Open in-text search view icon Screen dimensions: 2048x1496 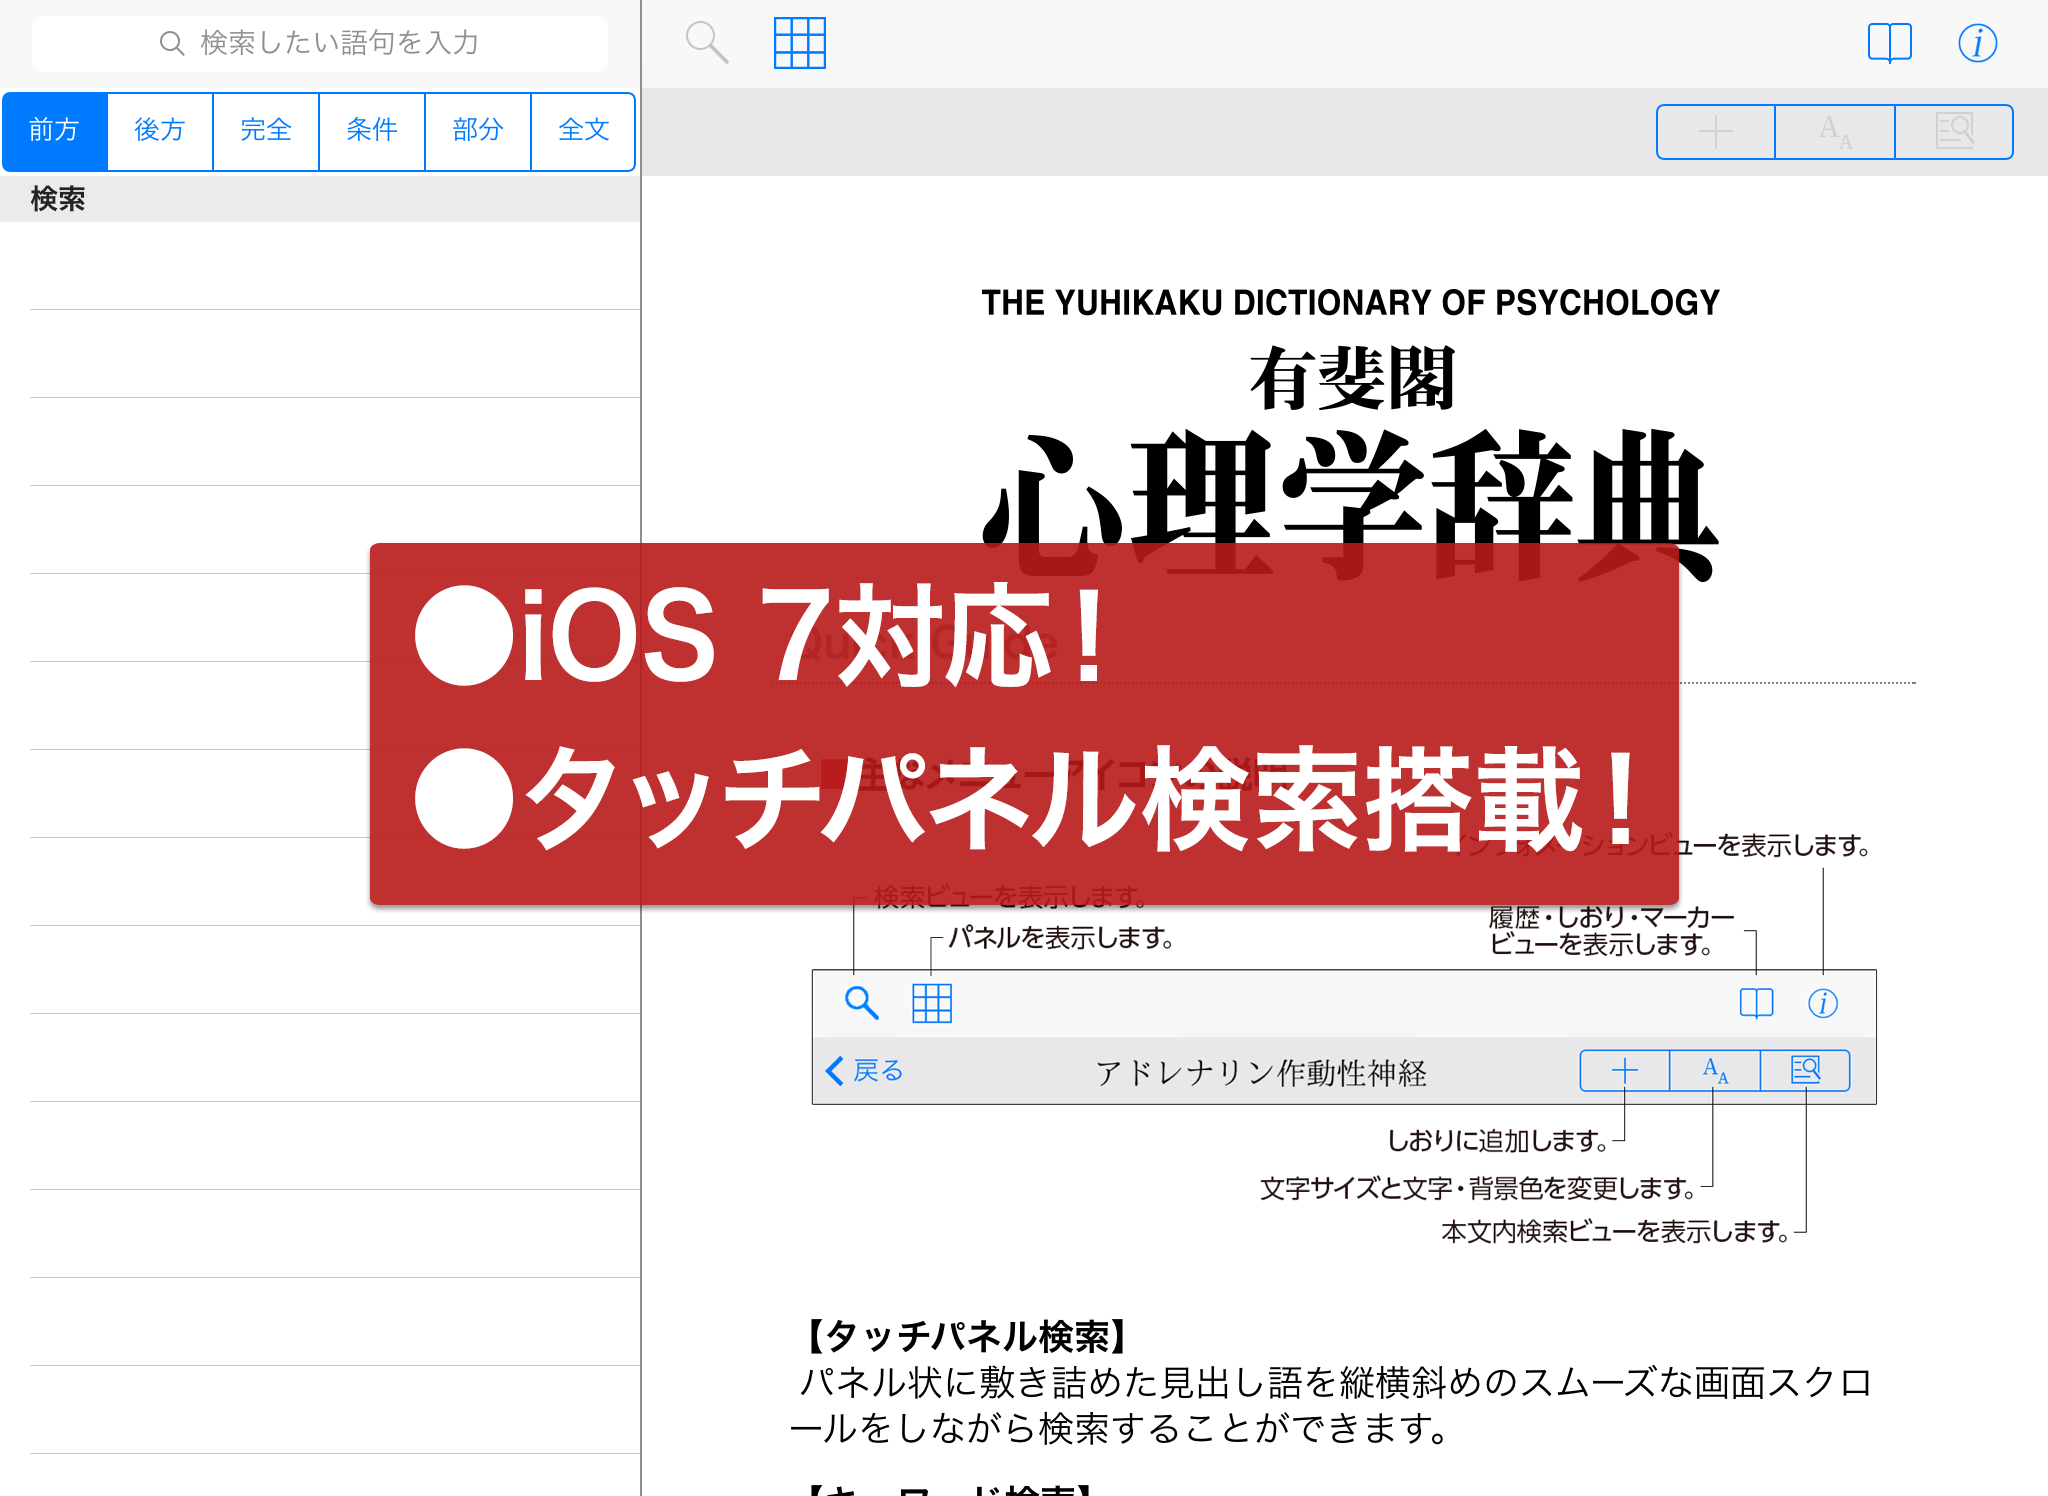pos(1953,132)
